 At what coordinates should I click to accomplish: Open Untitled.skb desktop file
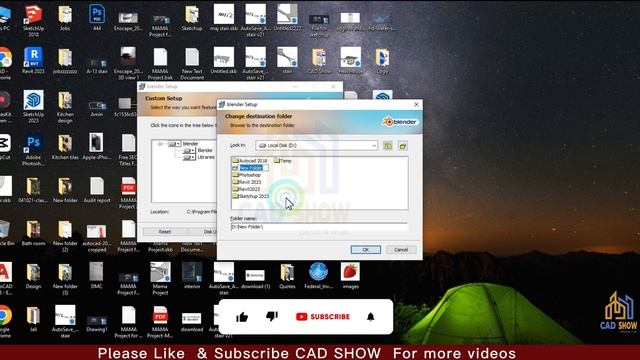tap(224, 60)
